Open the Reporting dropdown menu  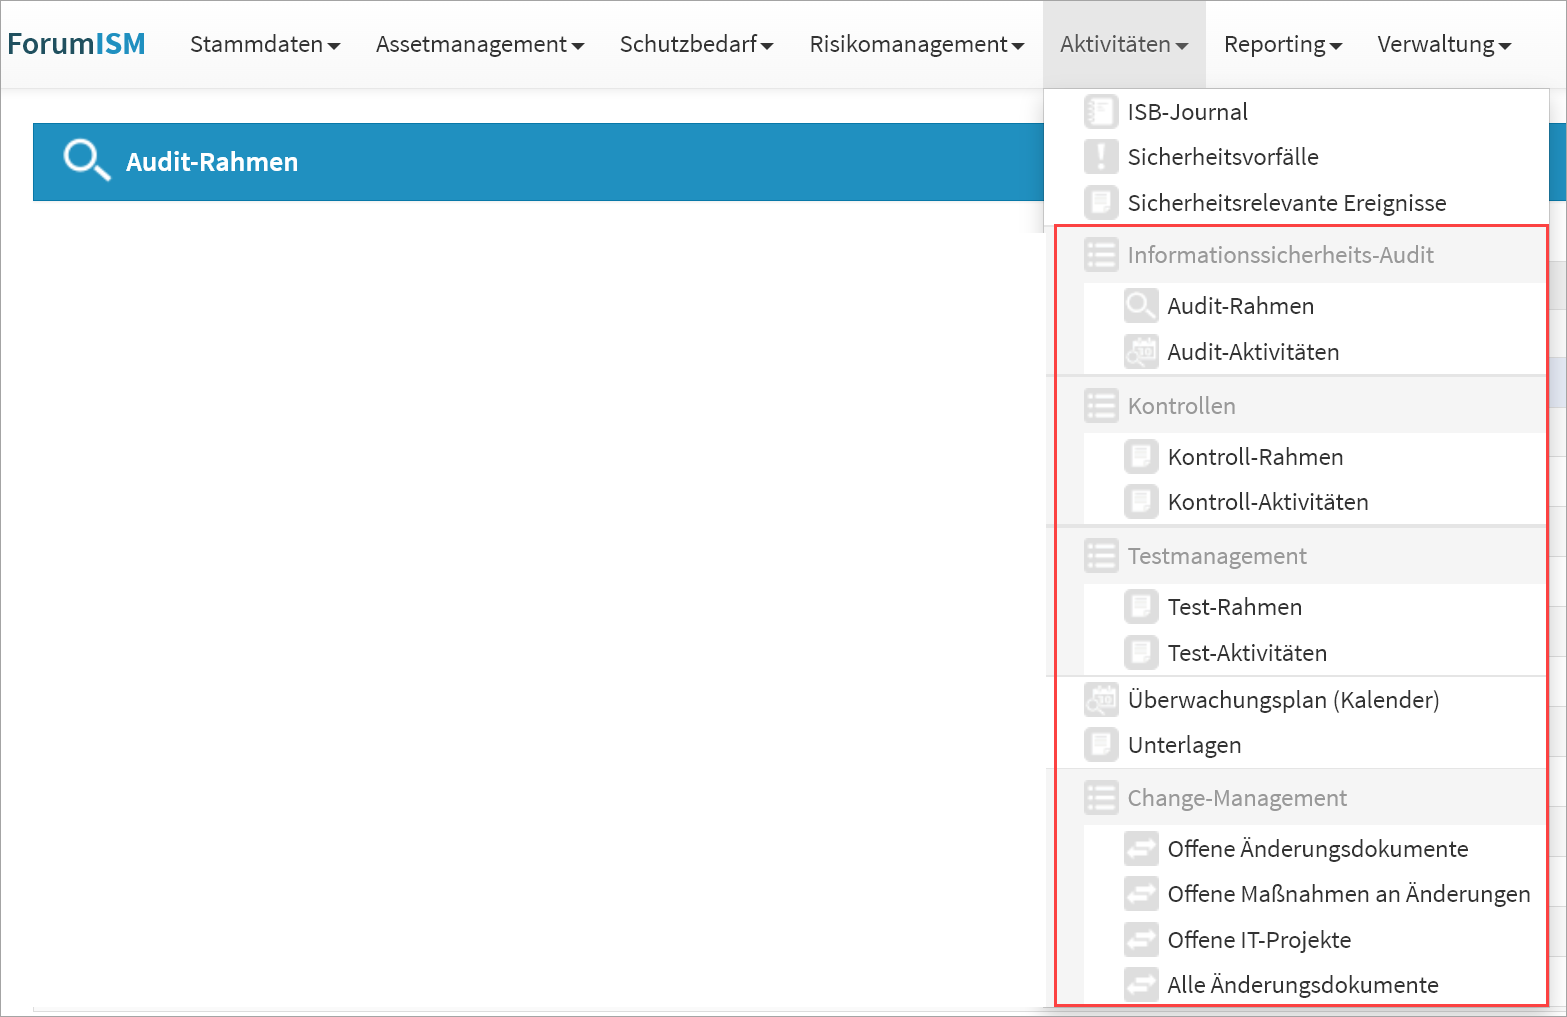[1282, 45]
